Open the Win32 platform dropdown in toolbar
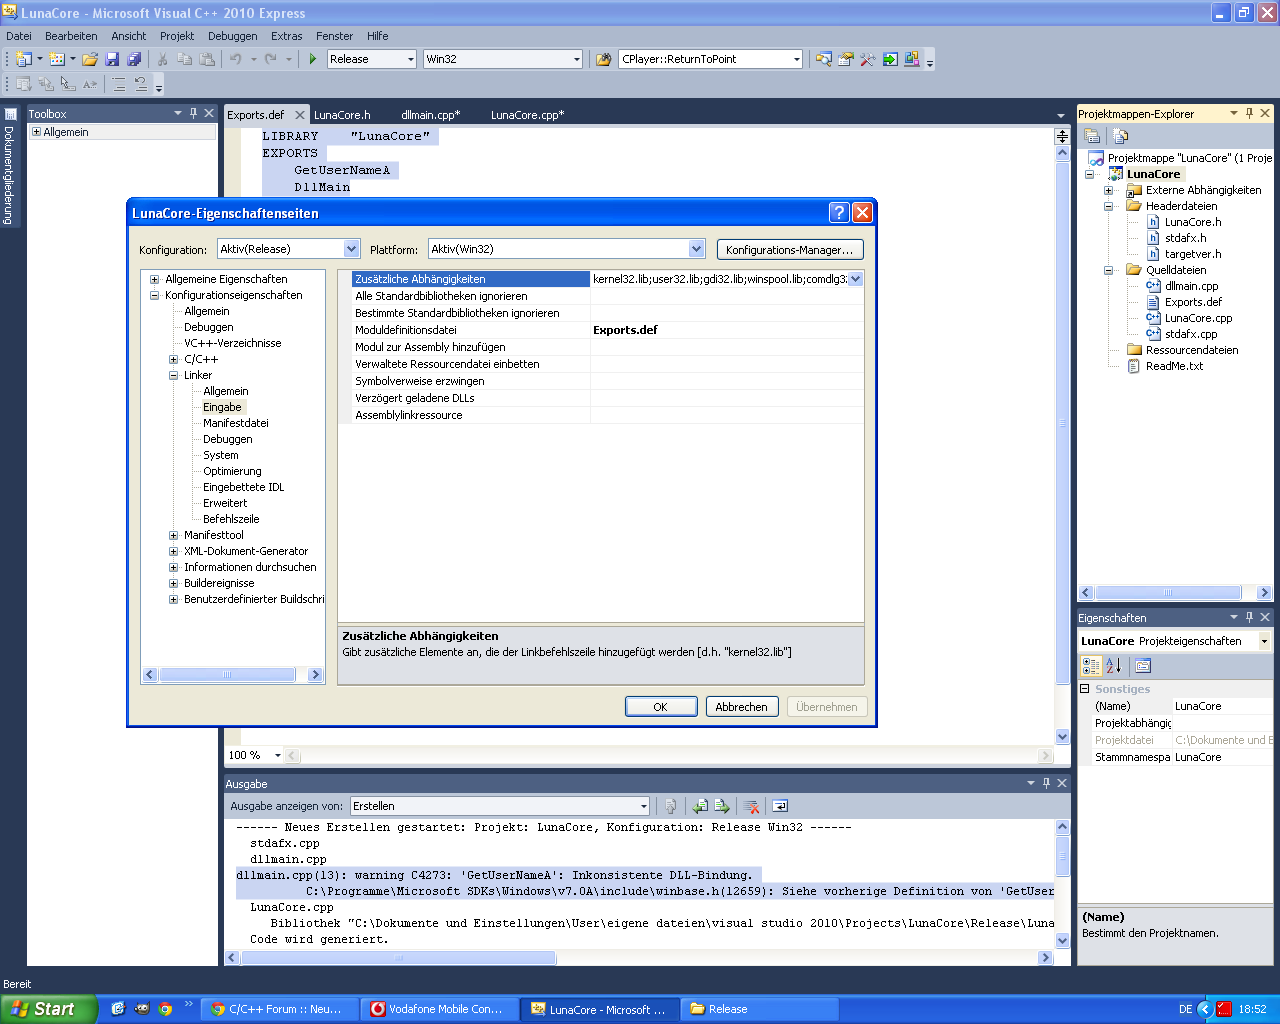Viewport: 1280px width, 1024px height. [576, 59]
